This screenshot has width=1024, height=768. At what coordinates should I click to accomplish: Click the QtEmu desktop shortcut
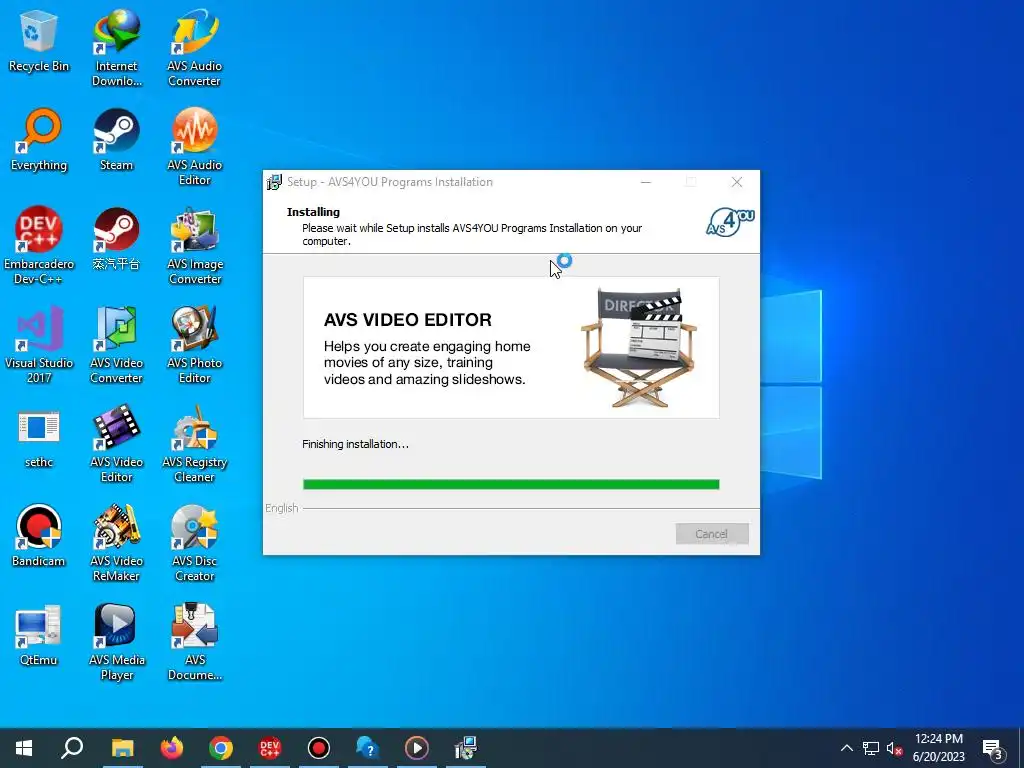(39, 636)
